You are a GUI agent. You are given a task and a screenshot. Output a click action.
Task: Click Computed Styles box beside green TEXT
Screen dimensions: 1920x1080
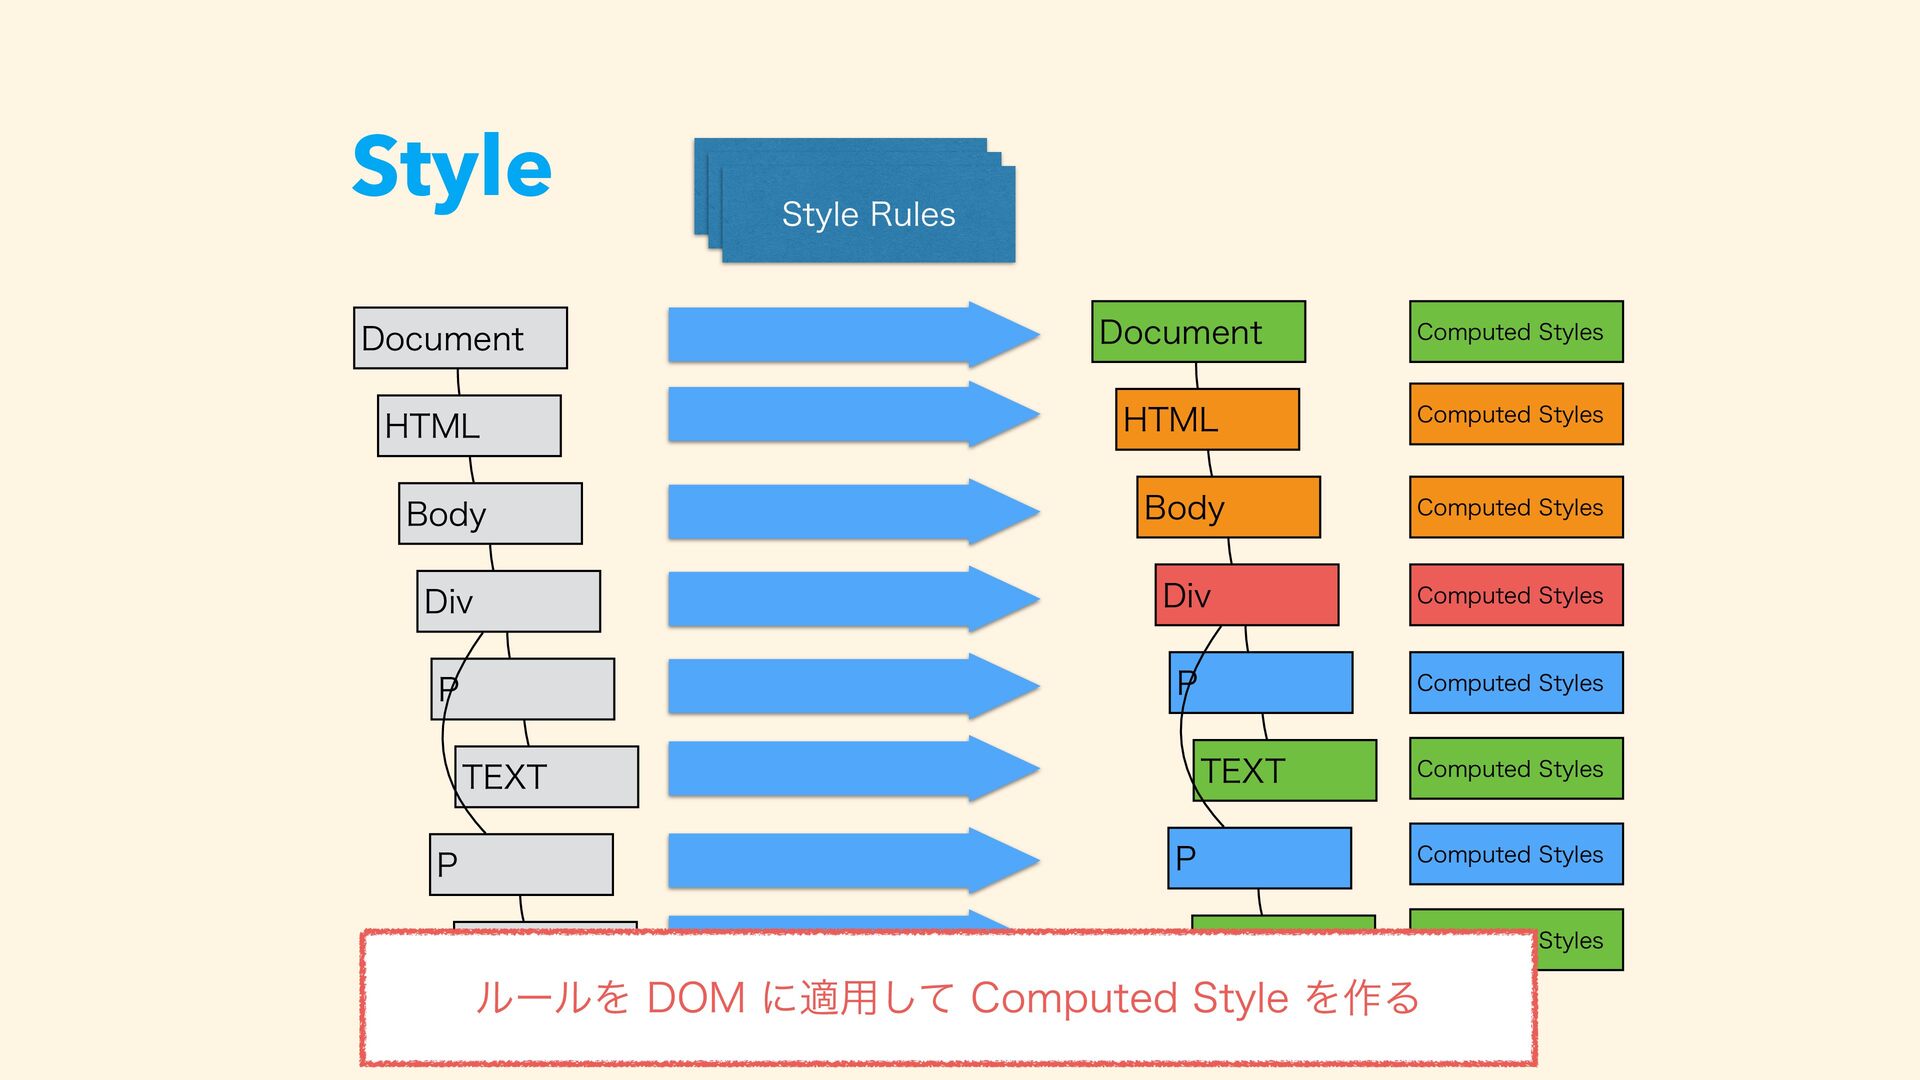[x=1516, y=769]
